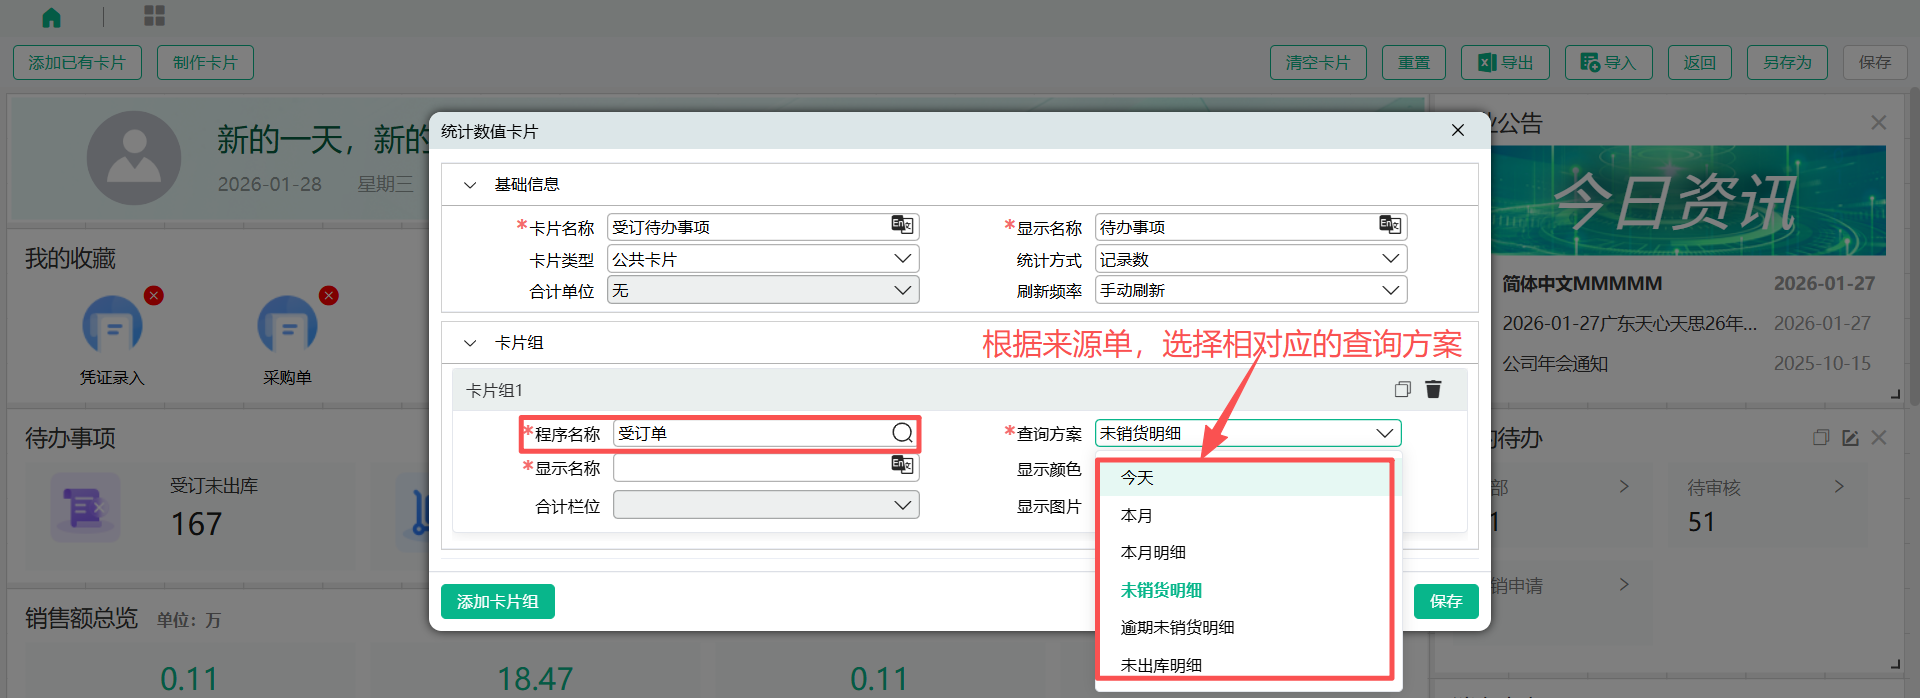Open the 统计方式 dropdown
Image resolution: width=1920 pixels, height=698 pixels.
[1390, 259]
